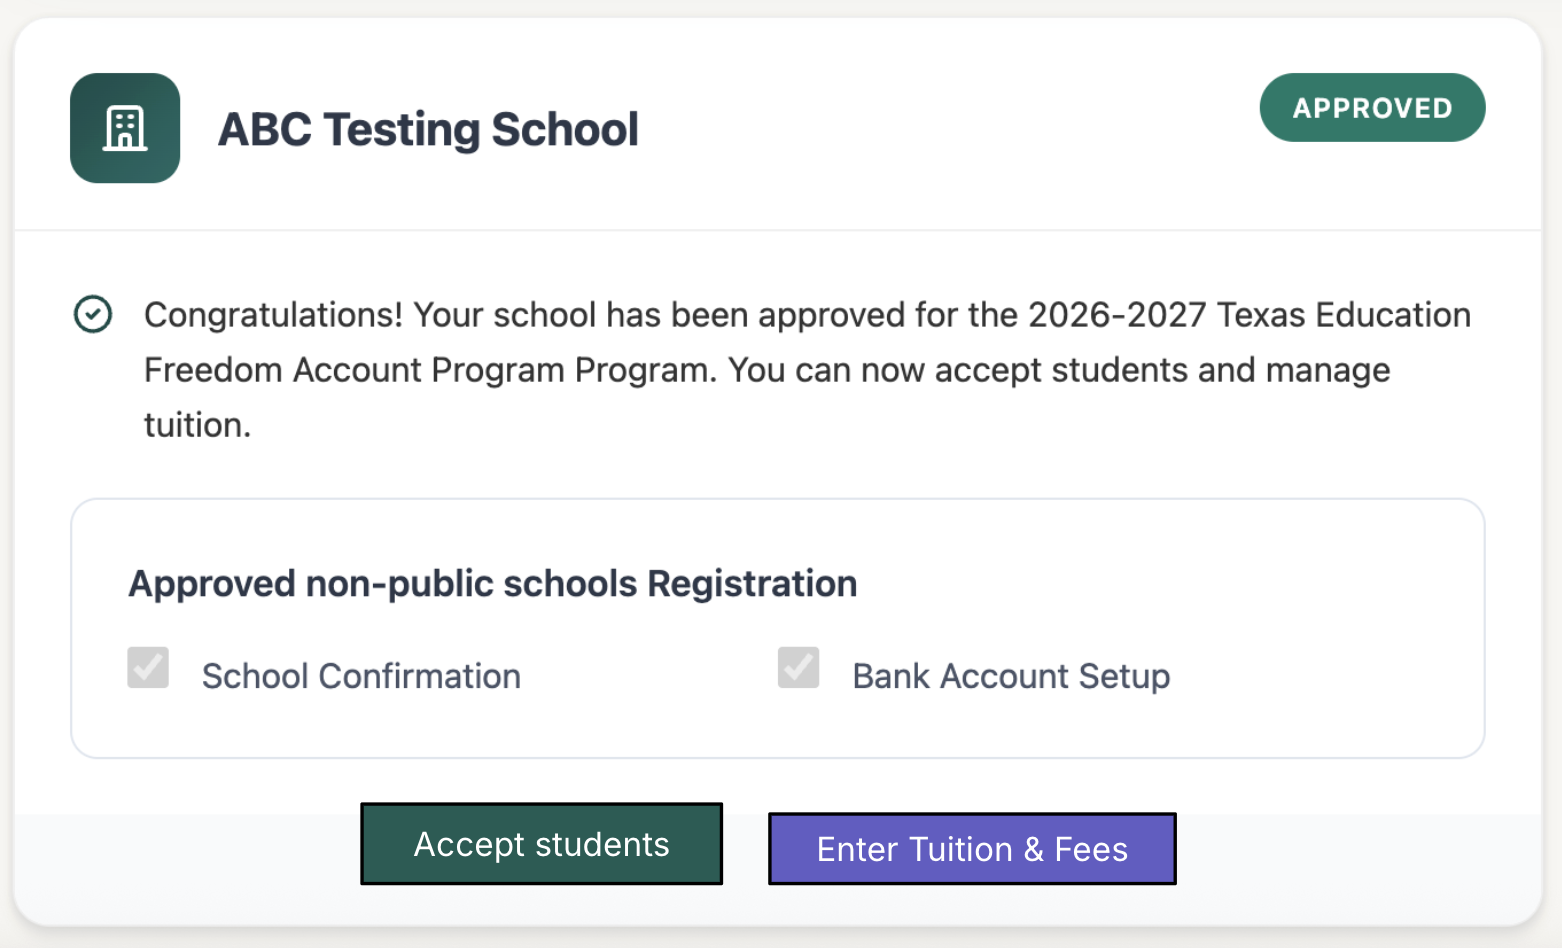Click the Congratulations approval message text

[x=807, y=370]
